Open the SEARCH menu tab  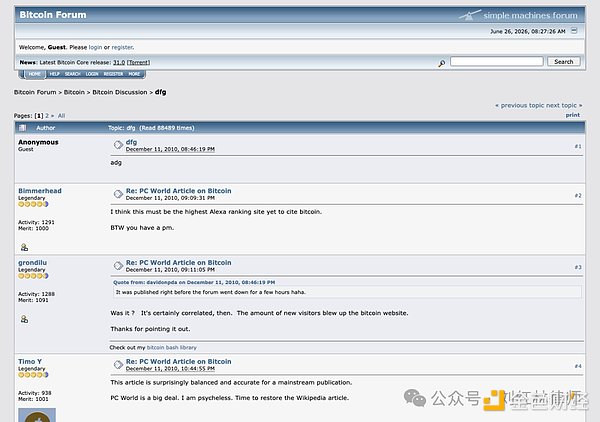72,74
